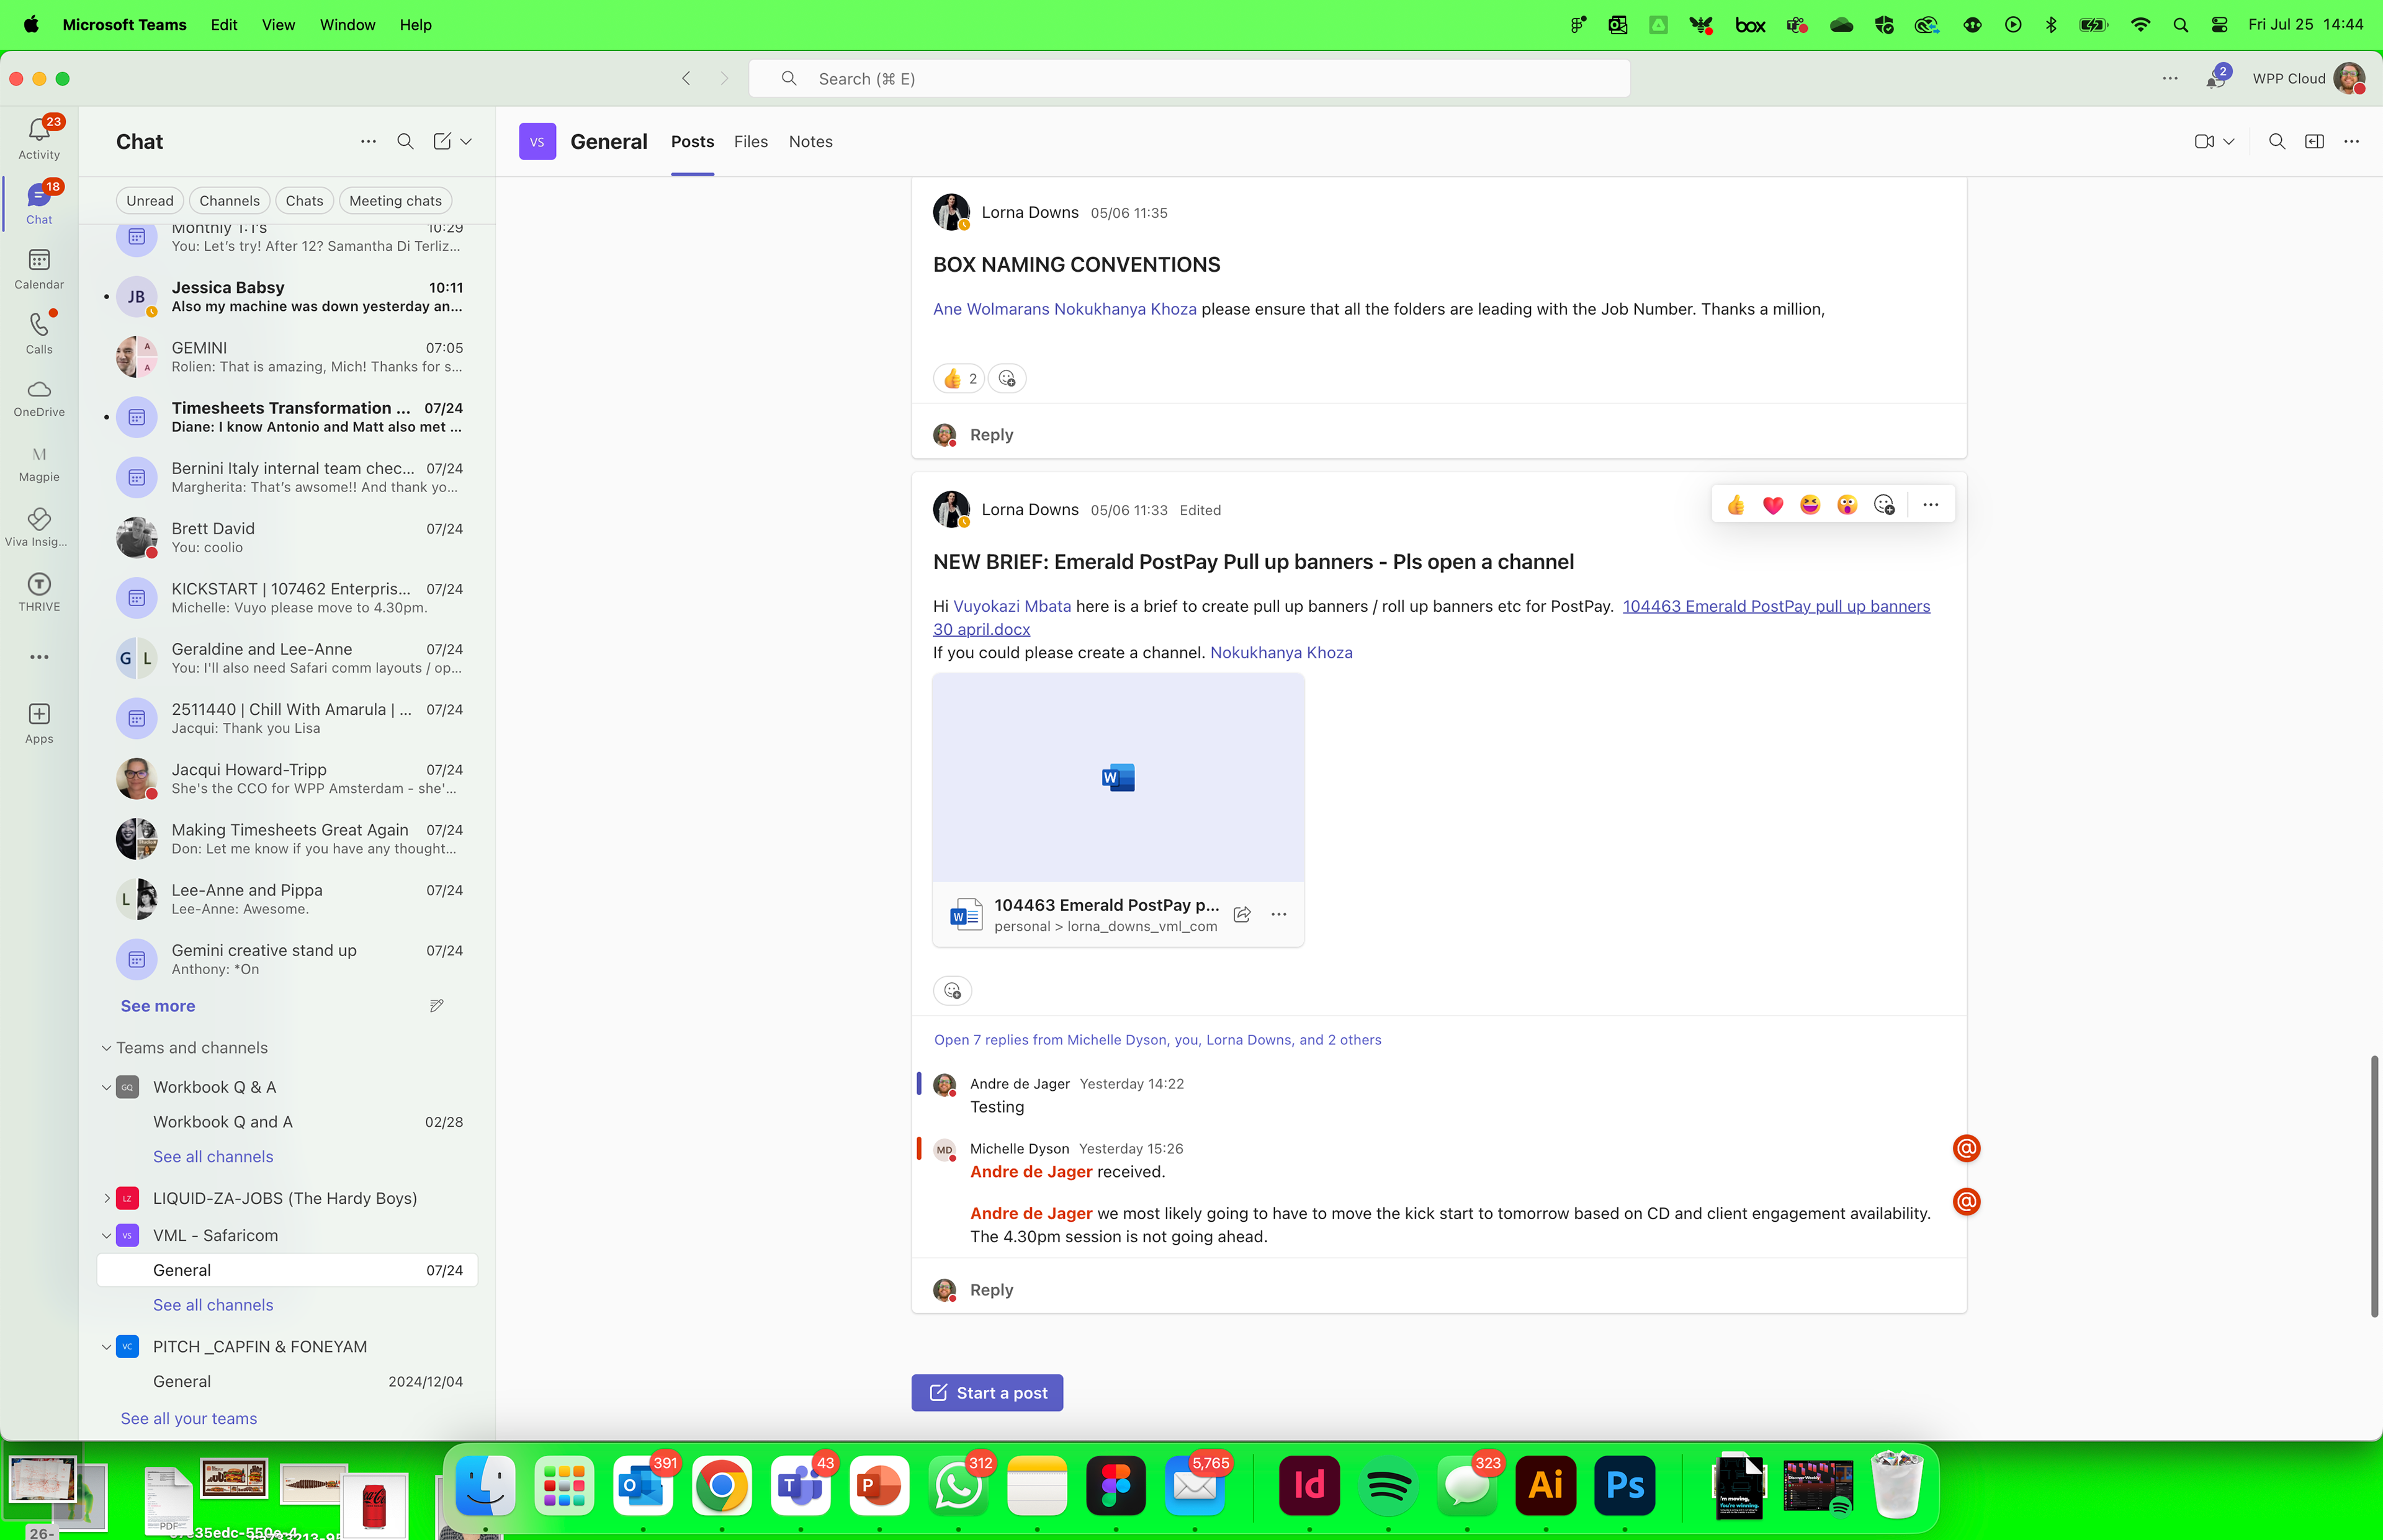The width and height of the screenshot is (2383, 1540).
Task: Open the Window menu in menu bar
Action: coord(347,24)
